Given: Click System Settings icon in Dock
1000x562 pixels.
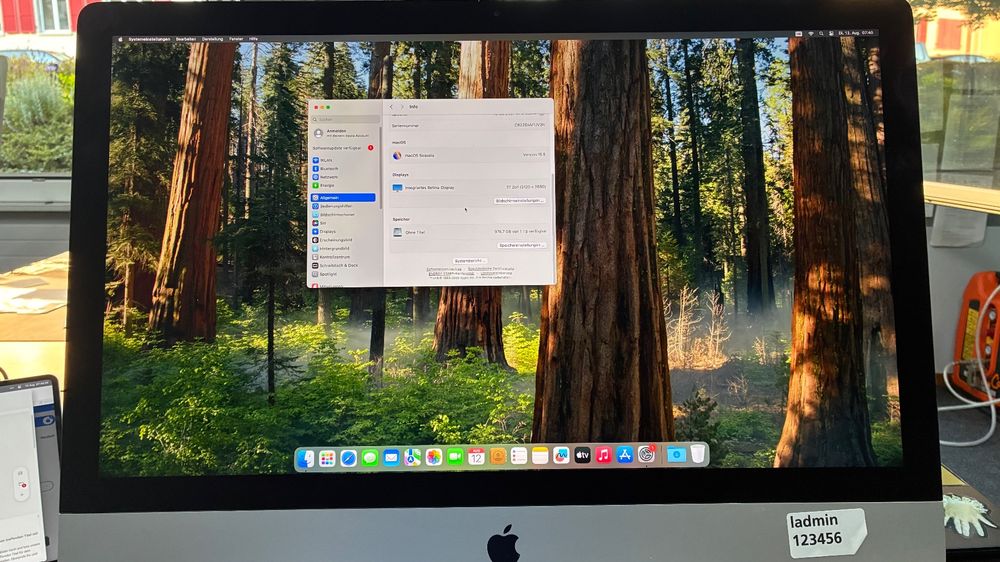Looking at the screenshot, I should pos(646,454).
